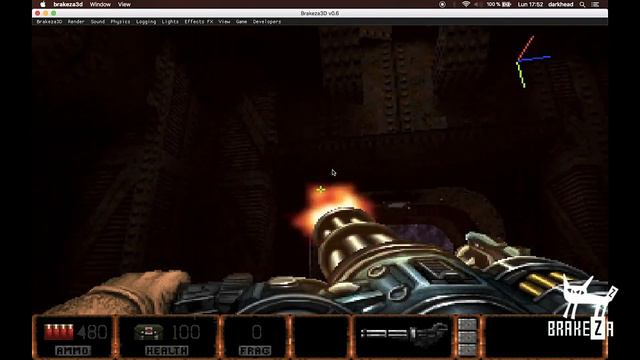Open the Physics menu
The width and height of the screenshot is (640, 360).
120,22
